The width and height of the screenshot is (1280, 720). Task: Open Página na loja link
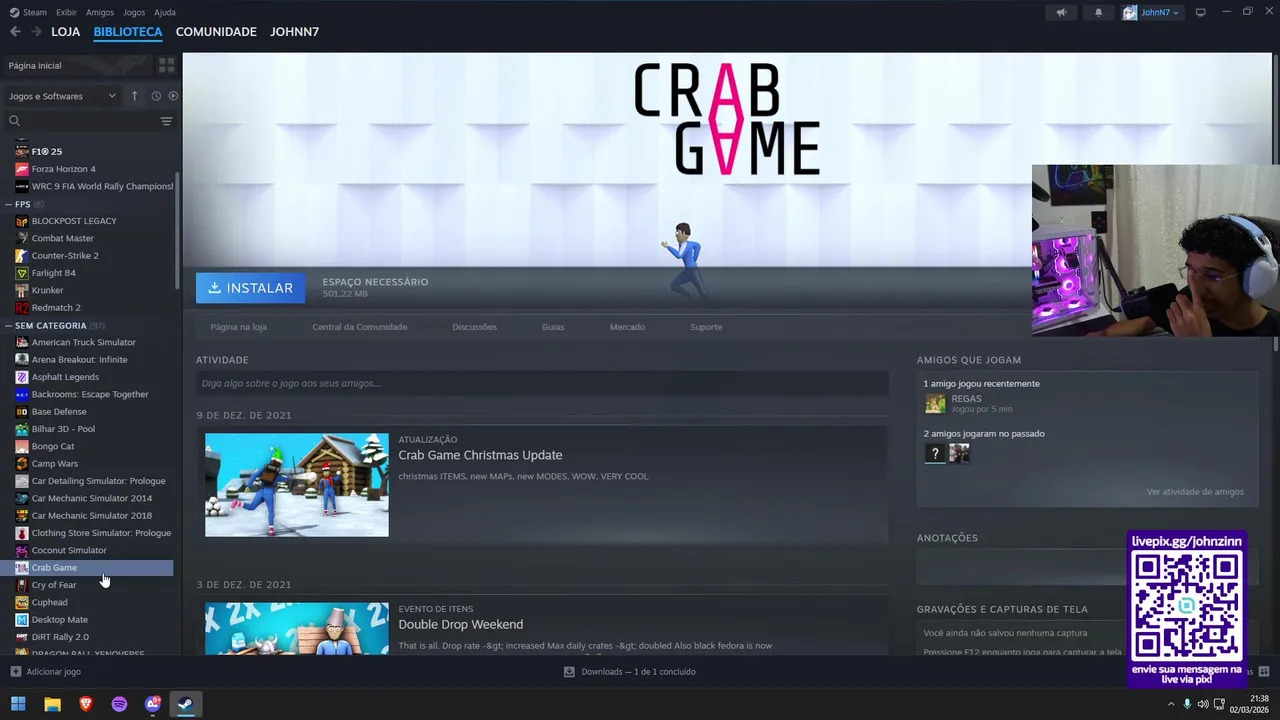pyautogui.click(x=239, y=327)
